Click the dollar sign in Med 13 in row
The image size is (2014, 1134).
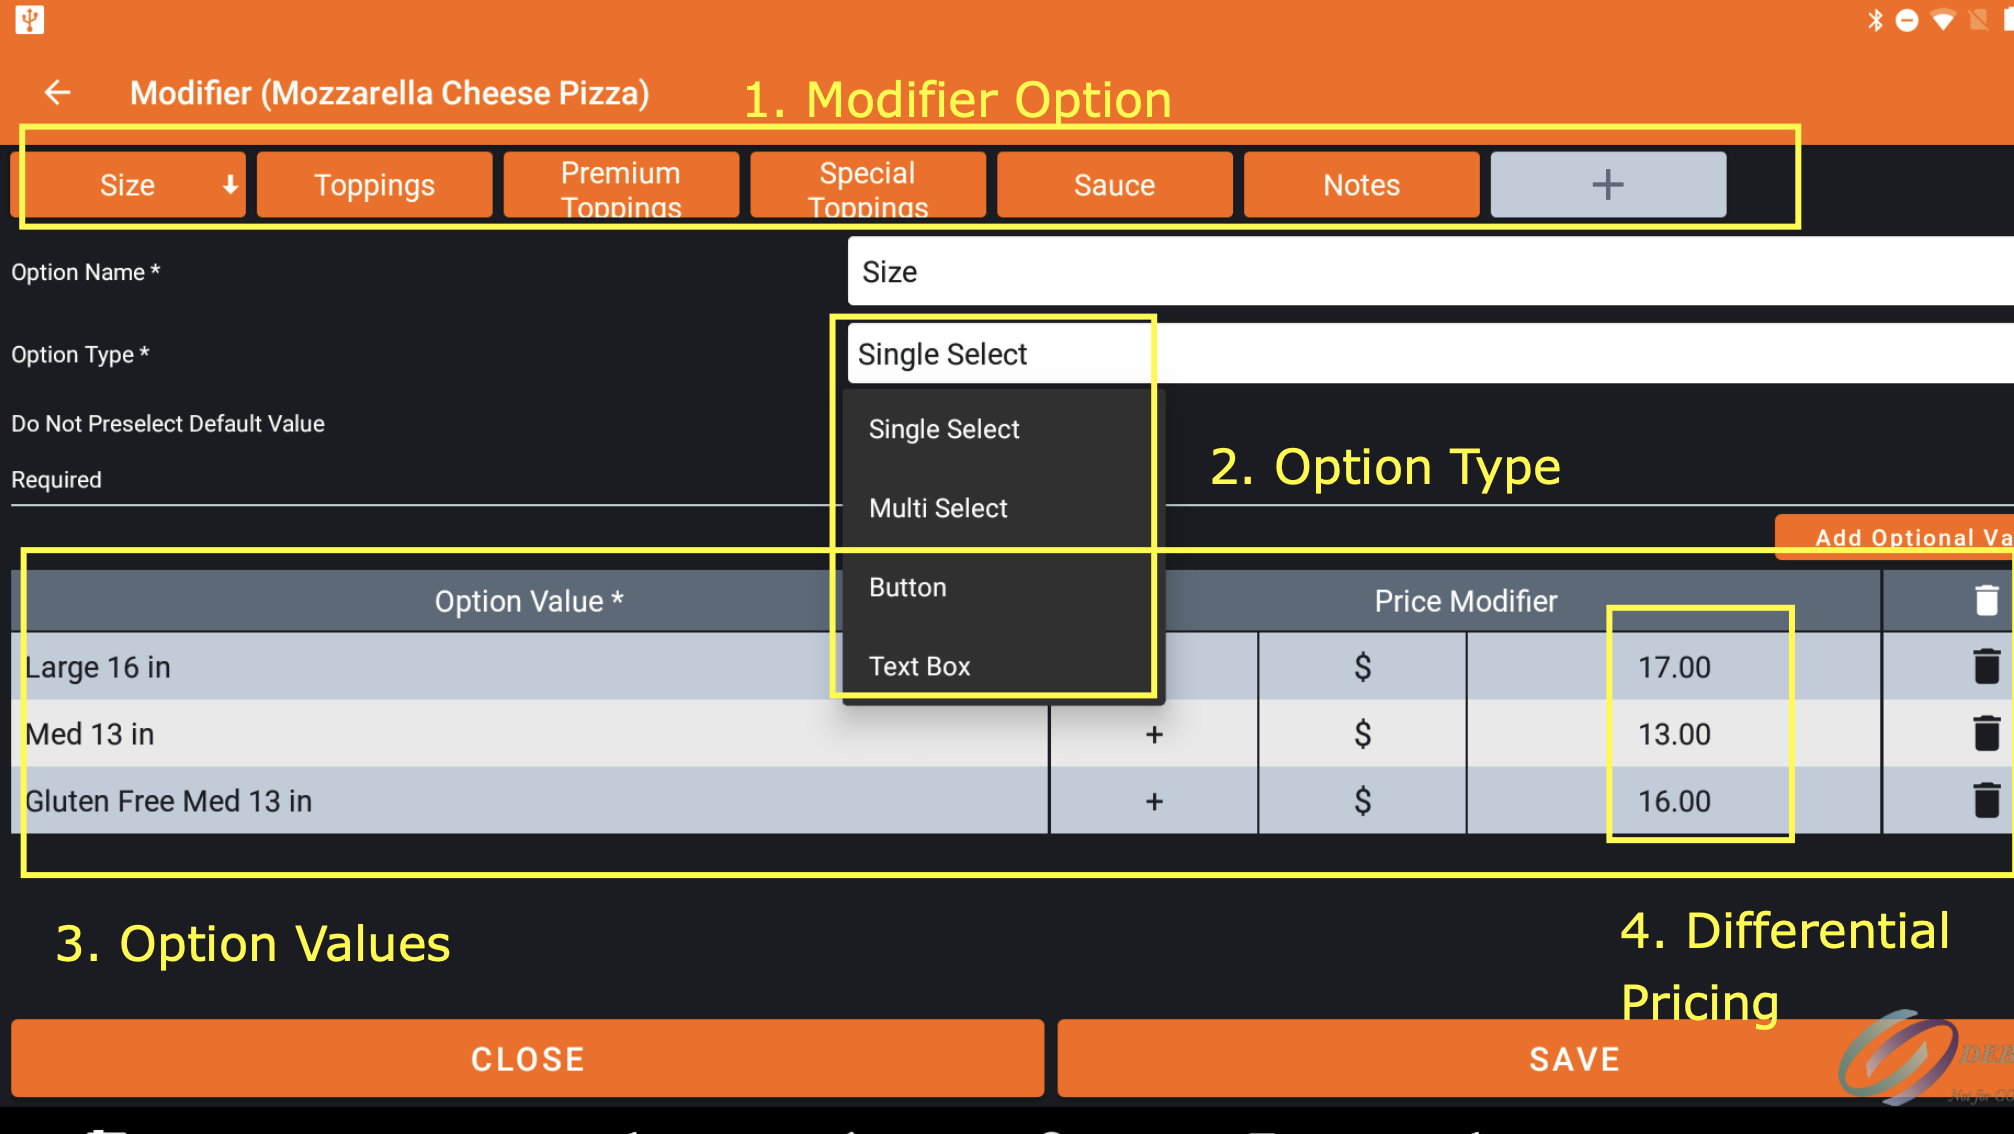click(x=1362, y=734)
